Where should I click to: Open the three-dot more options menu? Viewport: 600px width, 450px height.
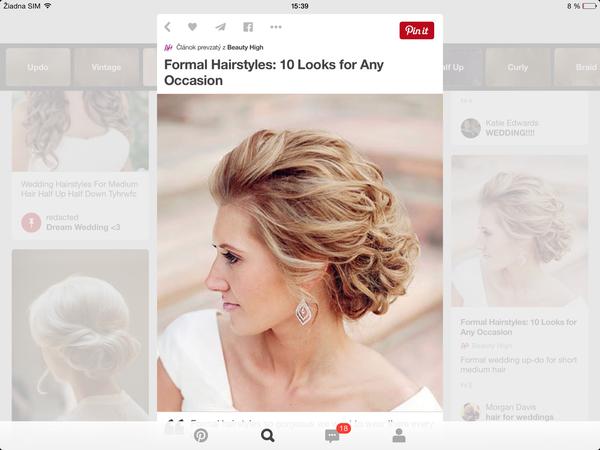[x=276, y=27]
